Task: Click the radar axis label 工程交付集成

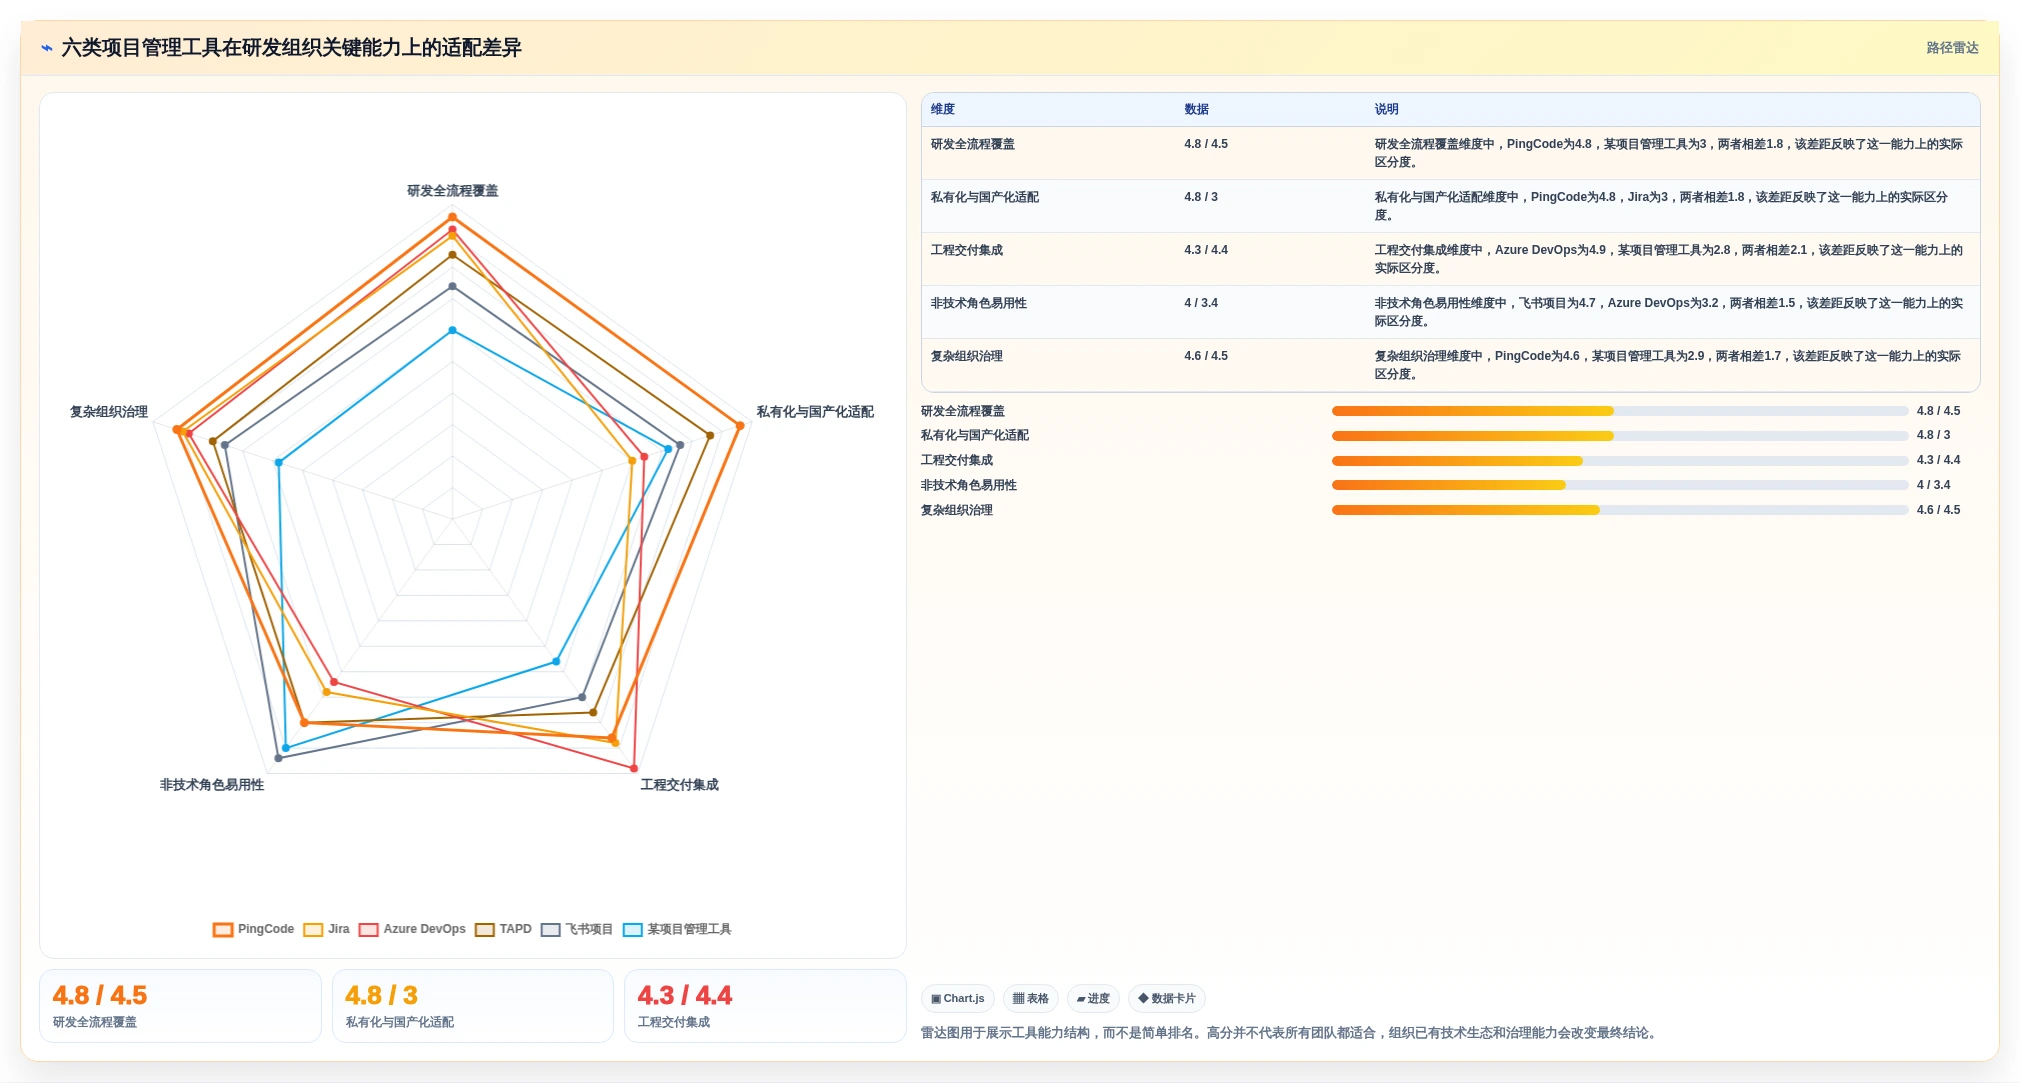Action: [679, 785]
